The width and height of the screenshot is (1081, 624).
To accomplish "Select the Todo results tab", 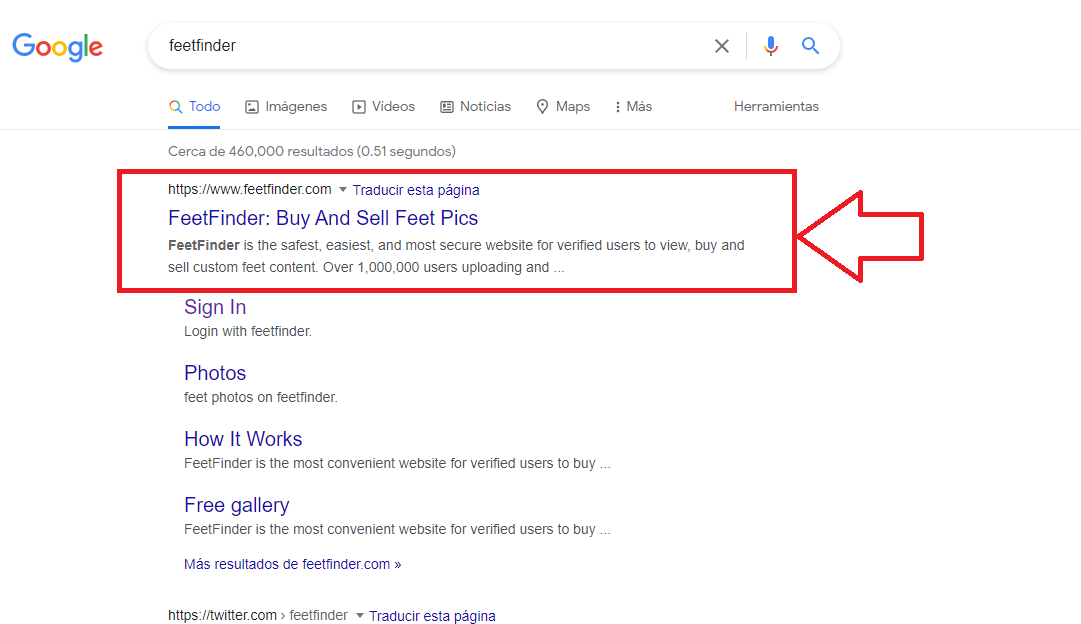I will (194, 107).
